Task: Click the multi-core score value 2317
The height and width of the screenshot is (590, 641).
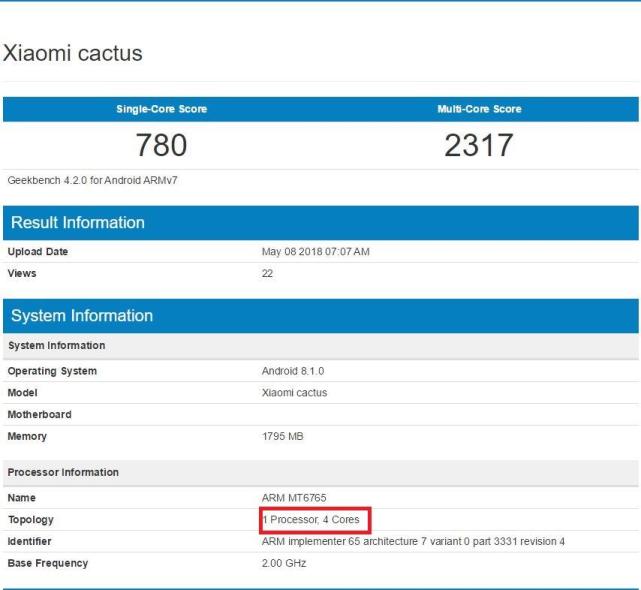Action: pyautogui.click(x=479, y=145)
